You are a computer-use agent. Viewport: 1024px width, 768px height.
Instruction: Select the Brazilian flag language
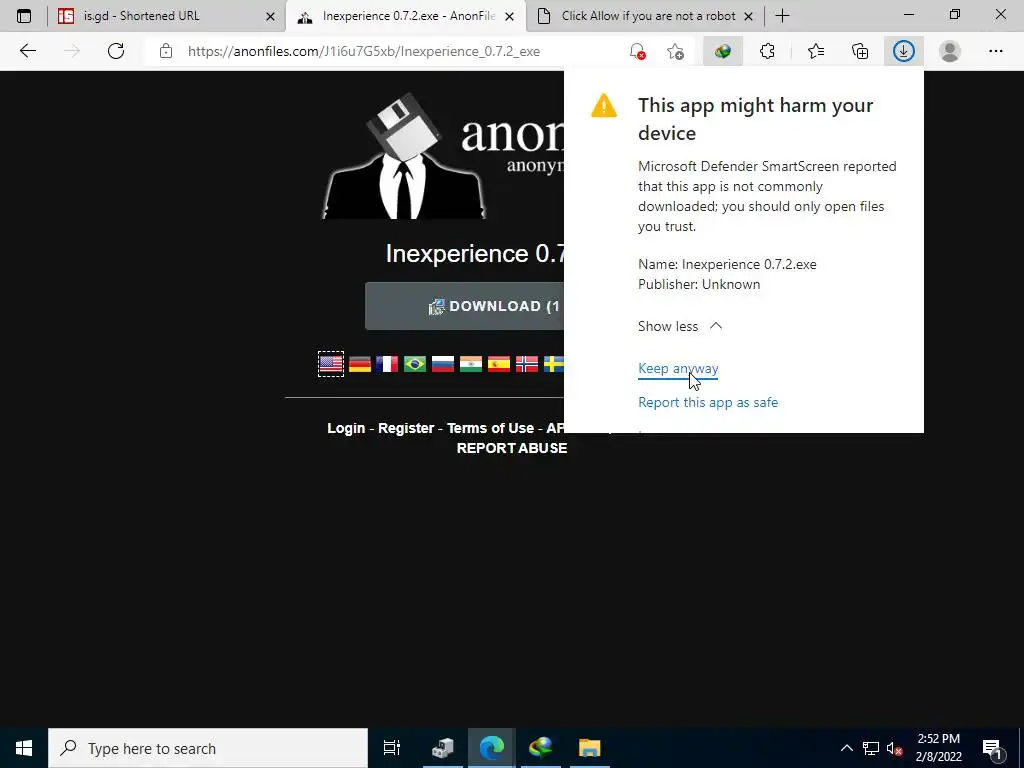pos(415,364)
